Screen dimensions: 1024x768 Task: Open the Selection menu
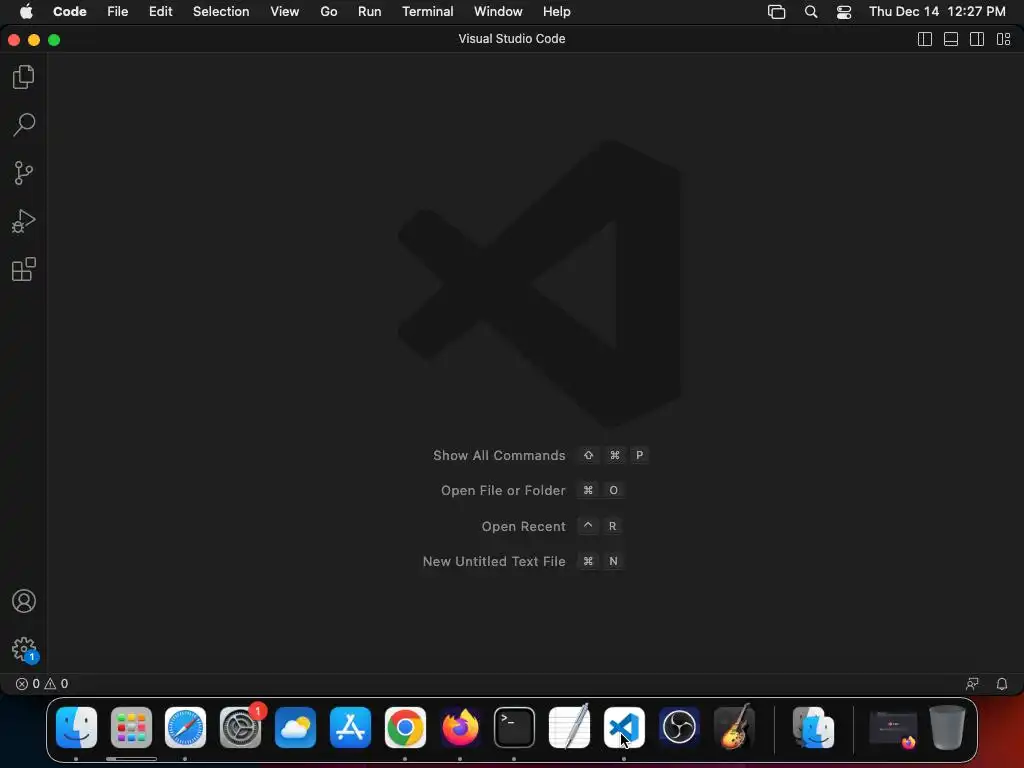(221, 12)
